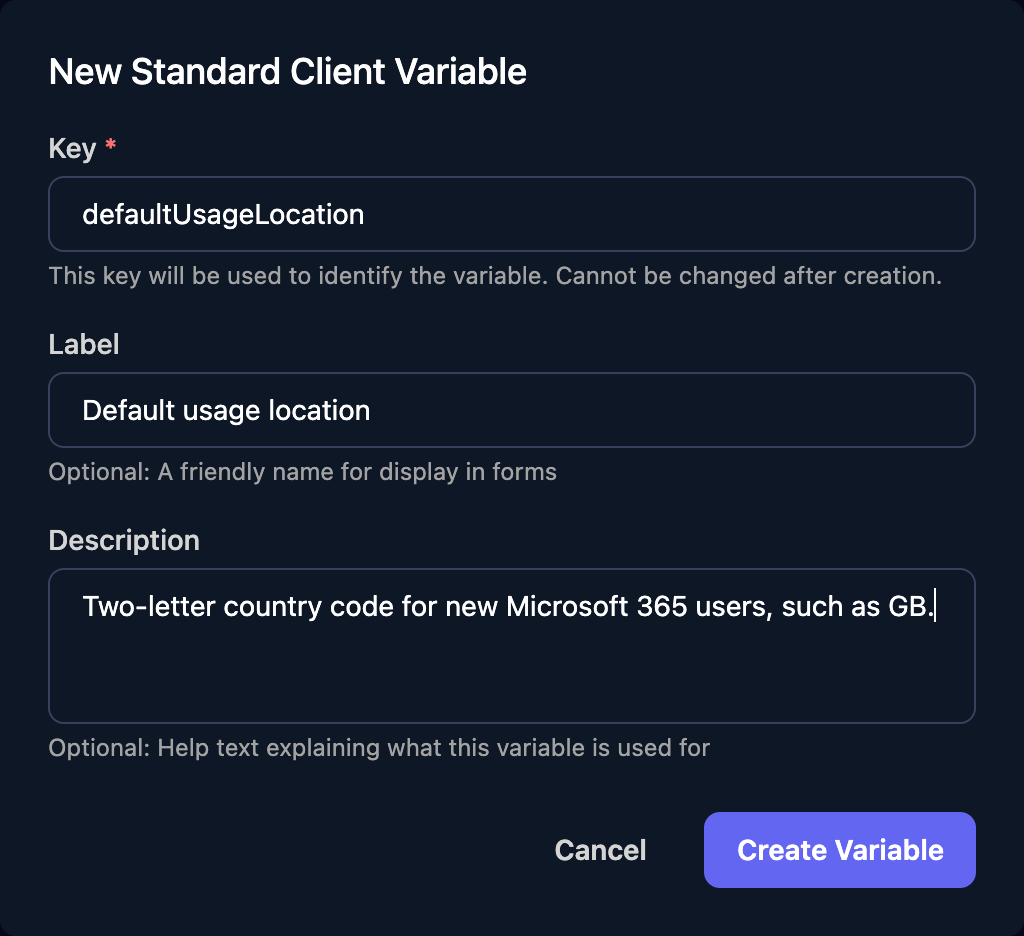Cancel the new variable dialog
The height and width of the screenshot is (936, 1024).
click(x=600, y=850)
